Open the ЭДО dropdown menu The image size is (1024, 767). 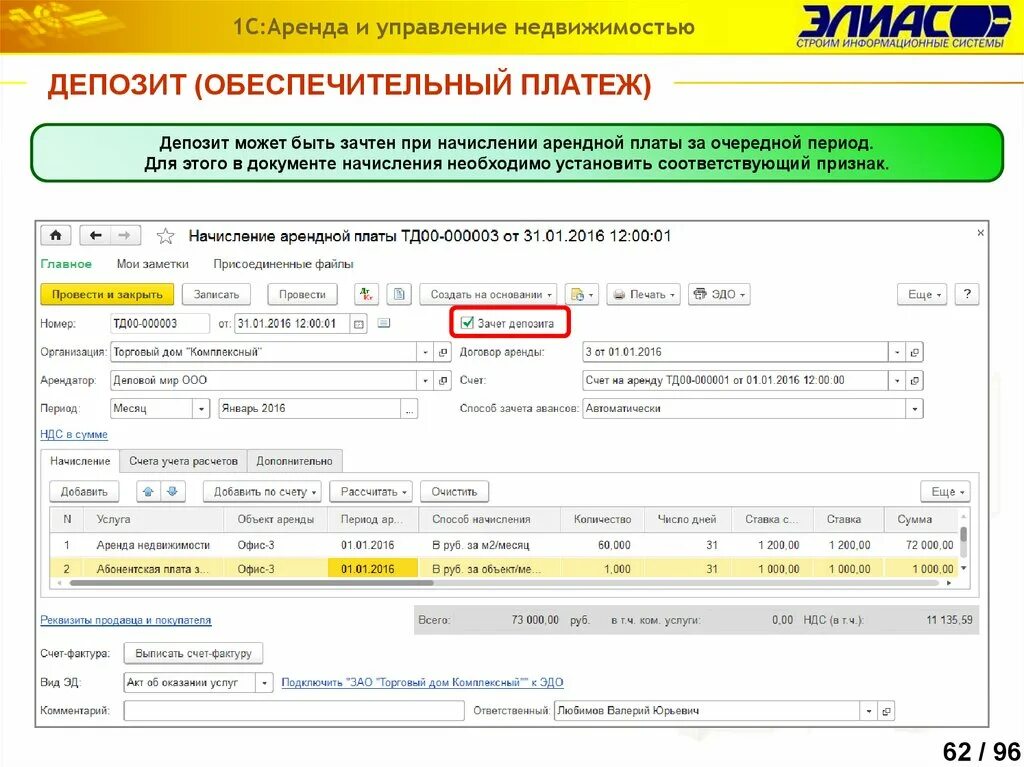pos(719,295)
